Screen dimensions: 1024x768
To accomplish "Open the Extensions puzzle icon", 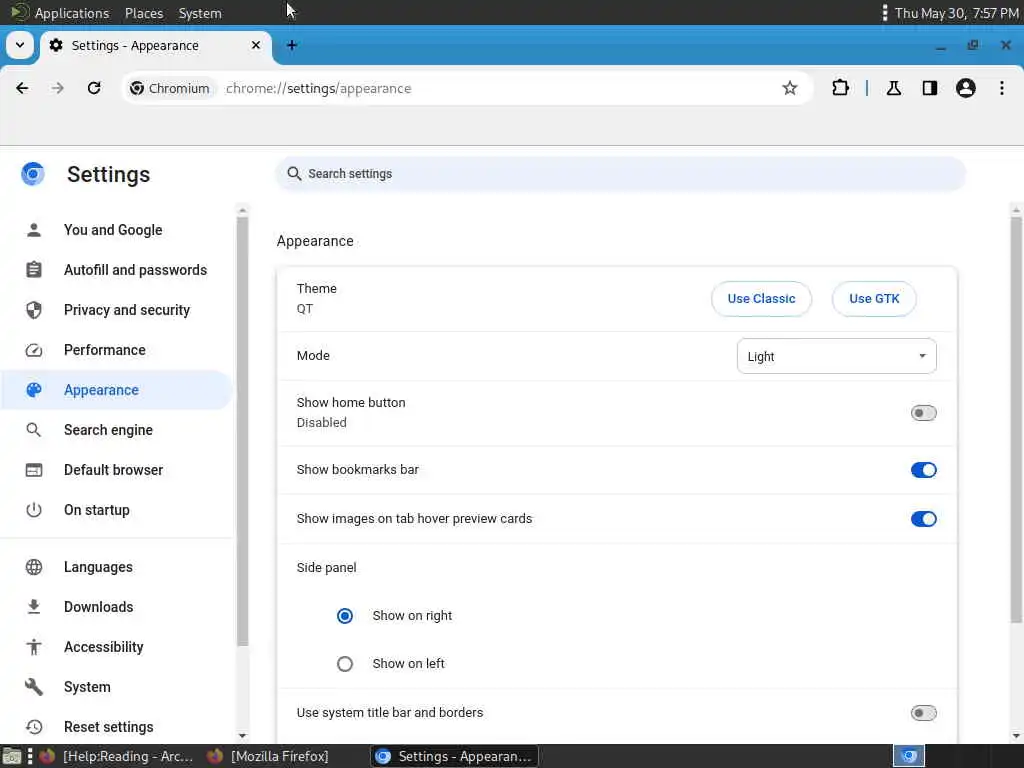I will 840,88.
